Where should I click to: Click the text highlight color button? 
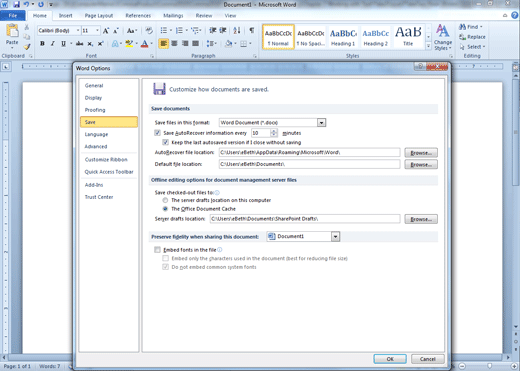pyautogui.click(x=129, y=44)
